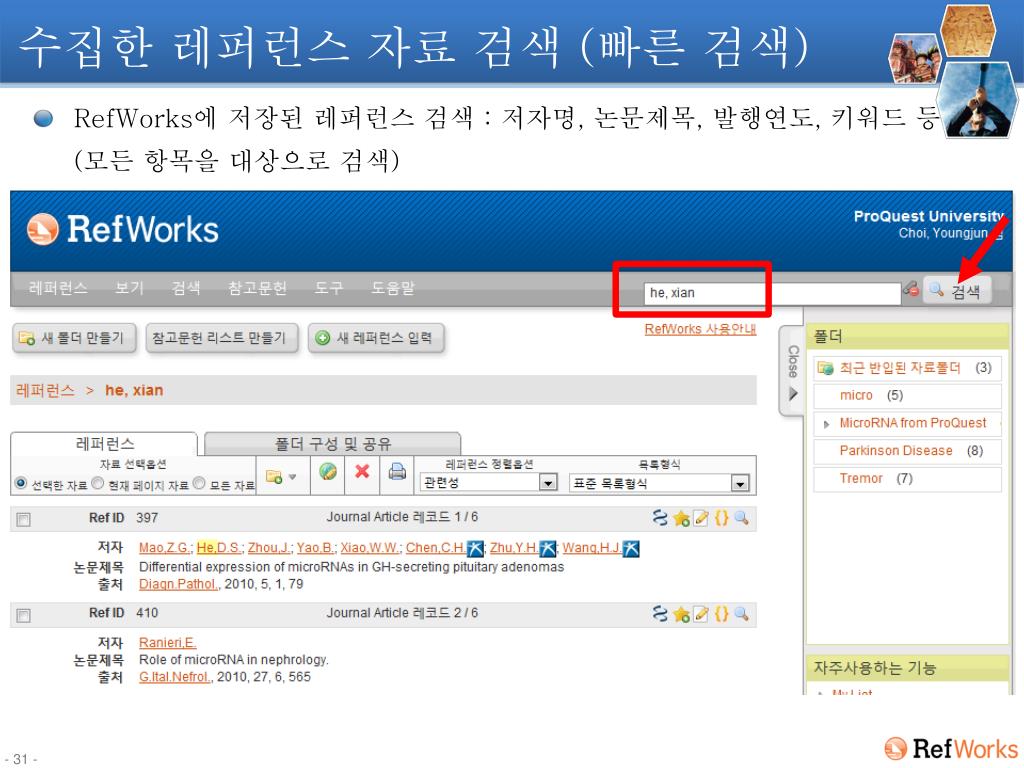Click the printer icon
This screenshot has height=768, width=1024.
click(397, 471)
